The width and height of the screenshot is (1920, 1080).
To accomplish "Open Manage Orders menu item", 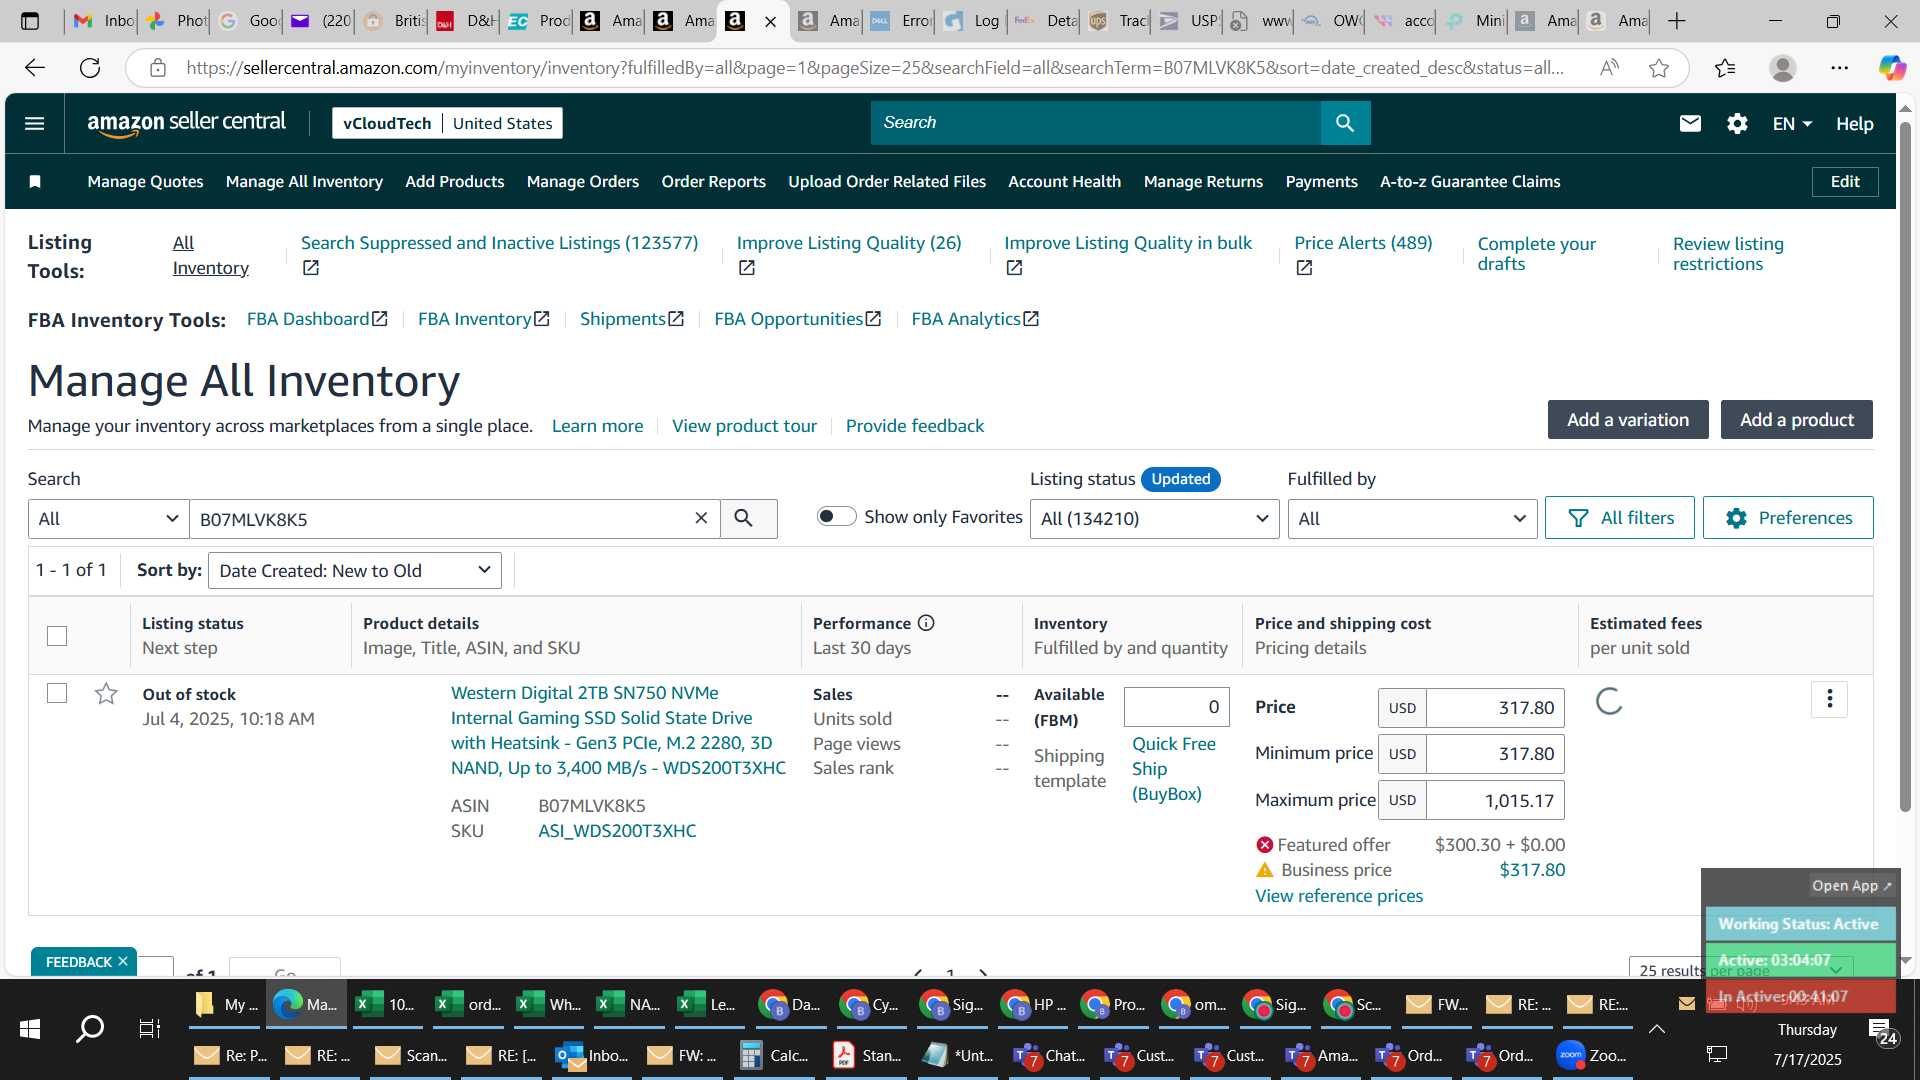I will coord(582,181).
